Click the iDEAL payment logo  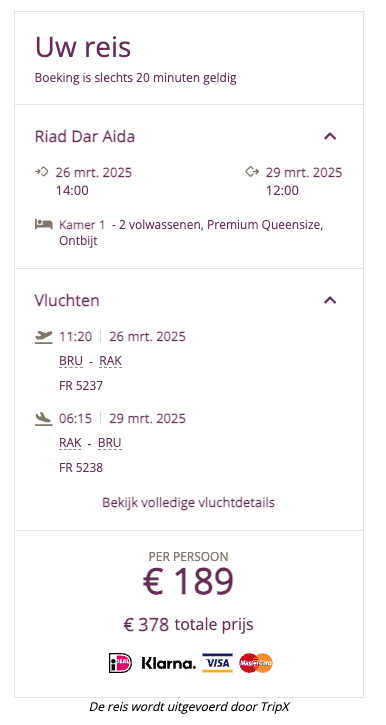(120, 663)
